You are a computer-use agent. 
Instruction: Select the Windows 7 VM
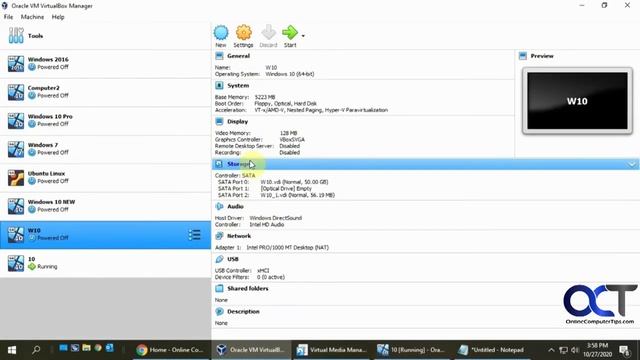(x=105, y=149)
